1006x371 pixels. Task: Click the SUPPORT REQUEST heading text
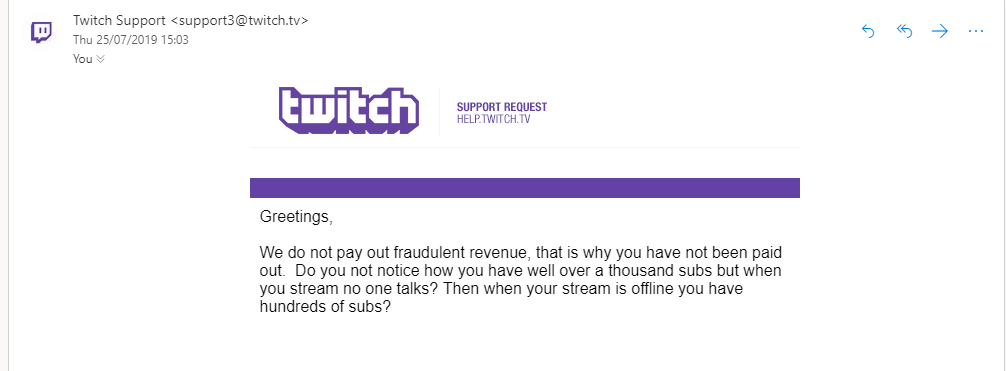502,107
